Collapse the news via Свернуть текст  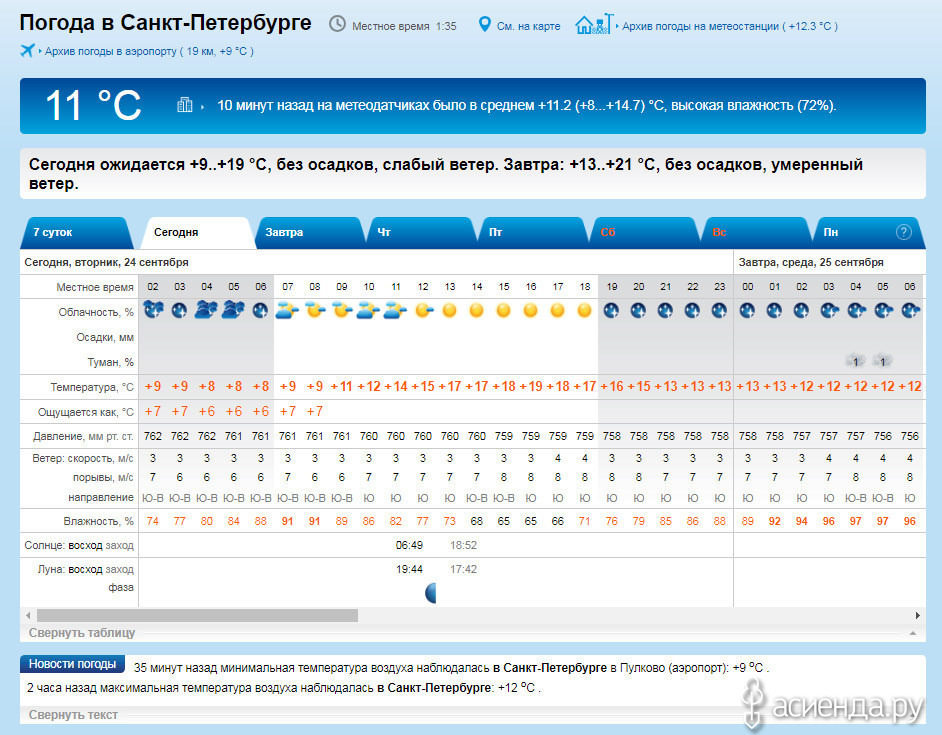coord(73,715)
